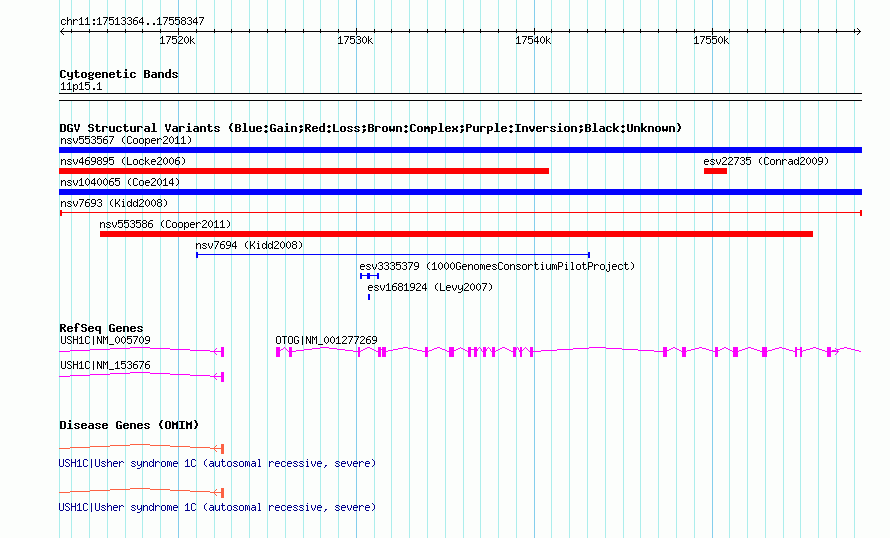Select the upper orange OMIM USH1C glyph
Screen dimensions: 890x538
(142, 448)
